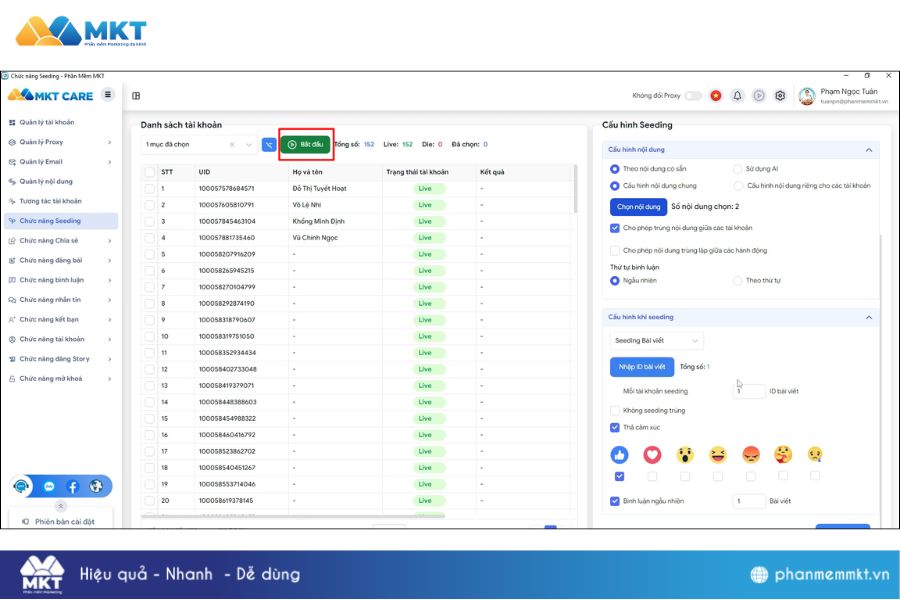Click the Angry reaction emoji
Screen dimensions: 900x600
click(x=750, y=455)
